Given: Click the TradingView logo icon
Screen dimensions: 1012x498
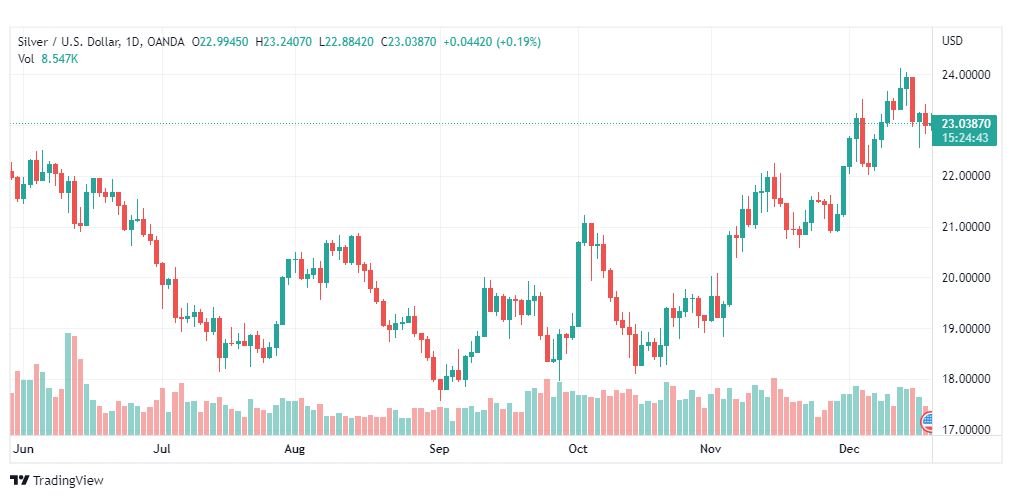Looking at the screenshot, I should [19, 481].
